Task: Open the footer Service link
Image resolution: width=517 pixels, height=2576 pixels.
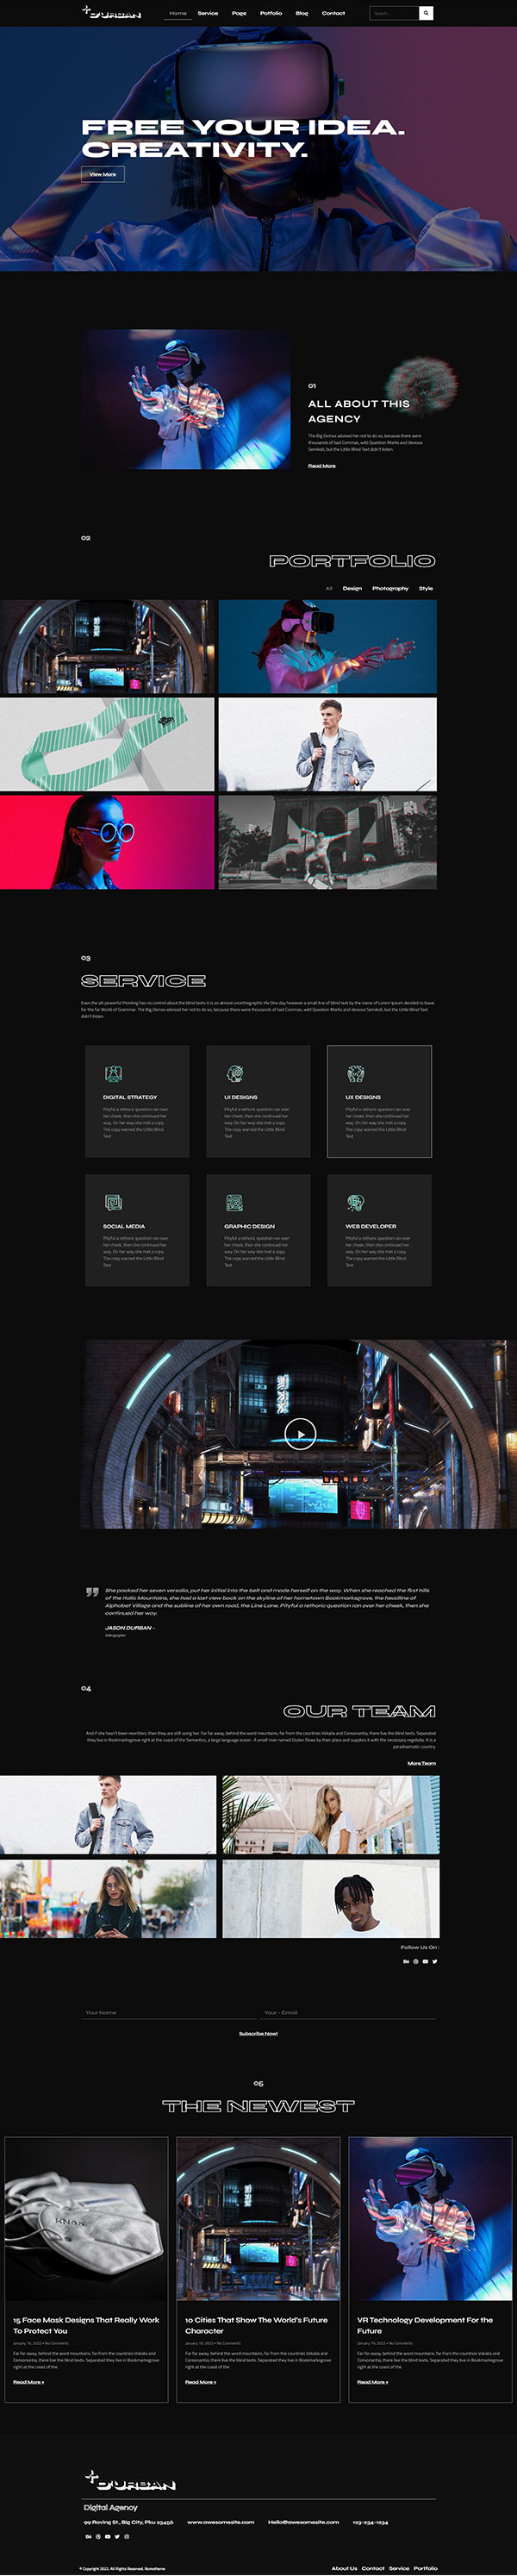Action: [399, 2568]
